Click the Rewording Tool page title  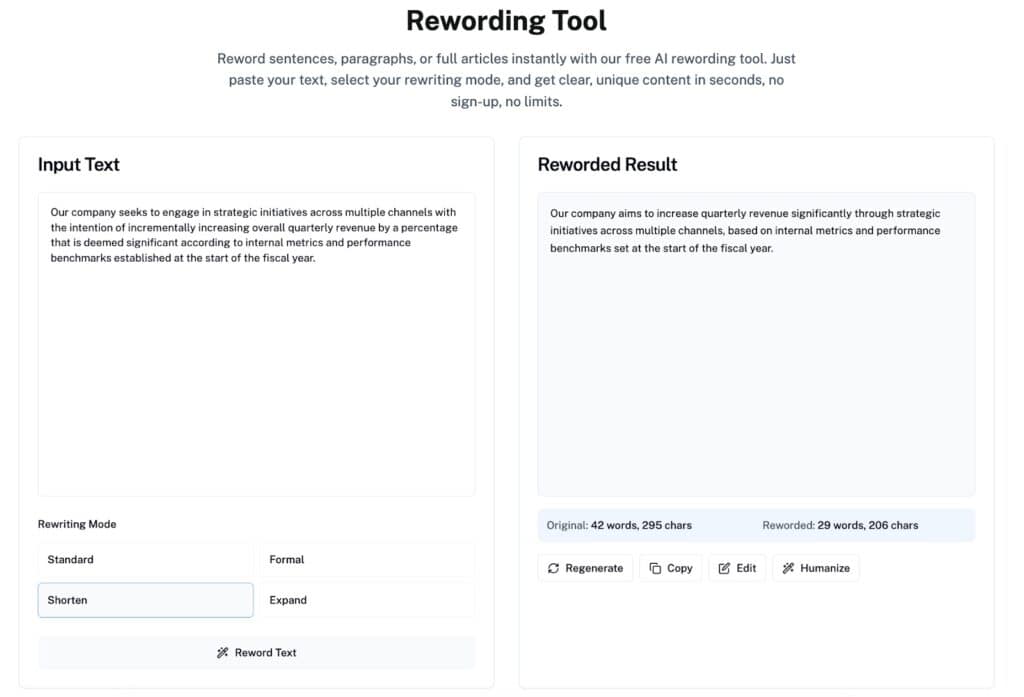(506, 20)
